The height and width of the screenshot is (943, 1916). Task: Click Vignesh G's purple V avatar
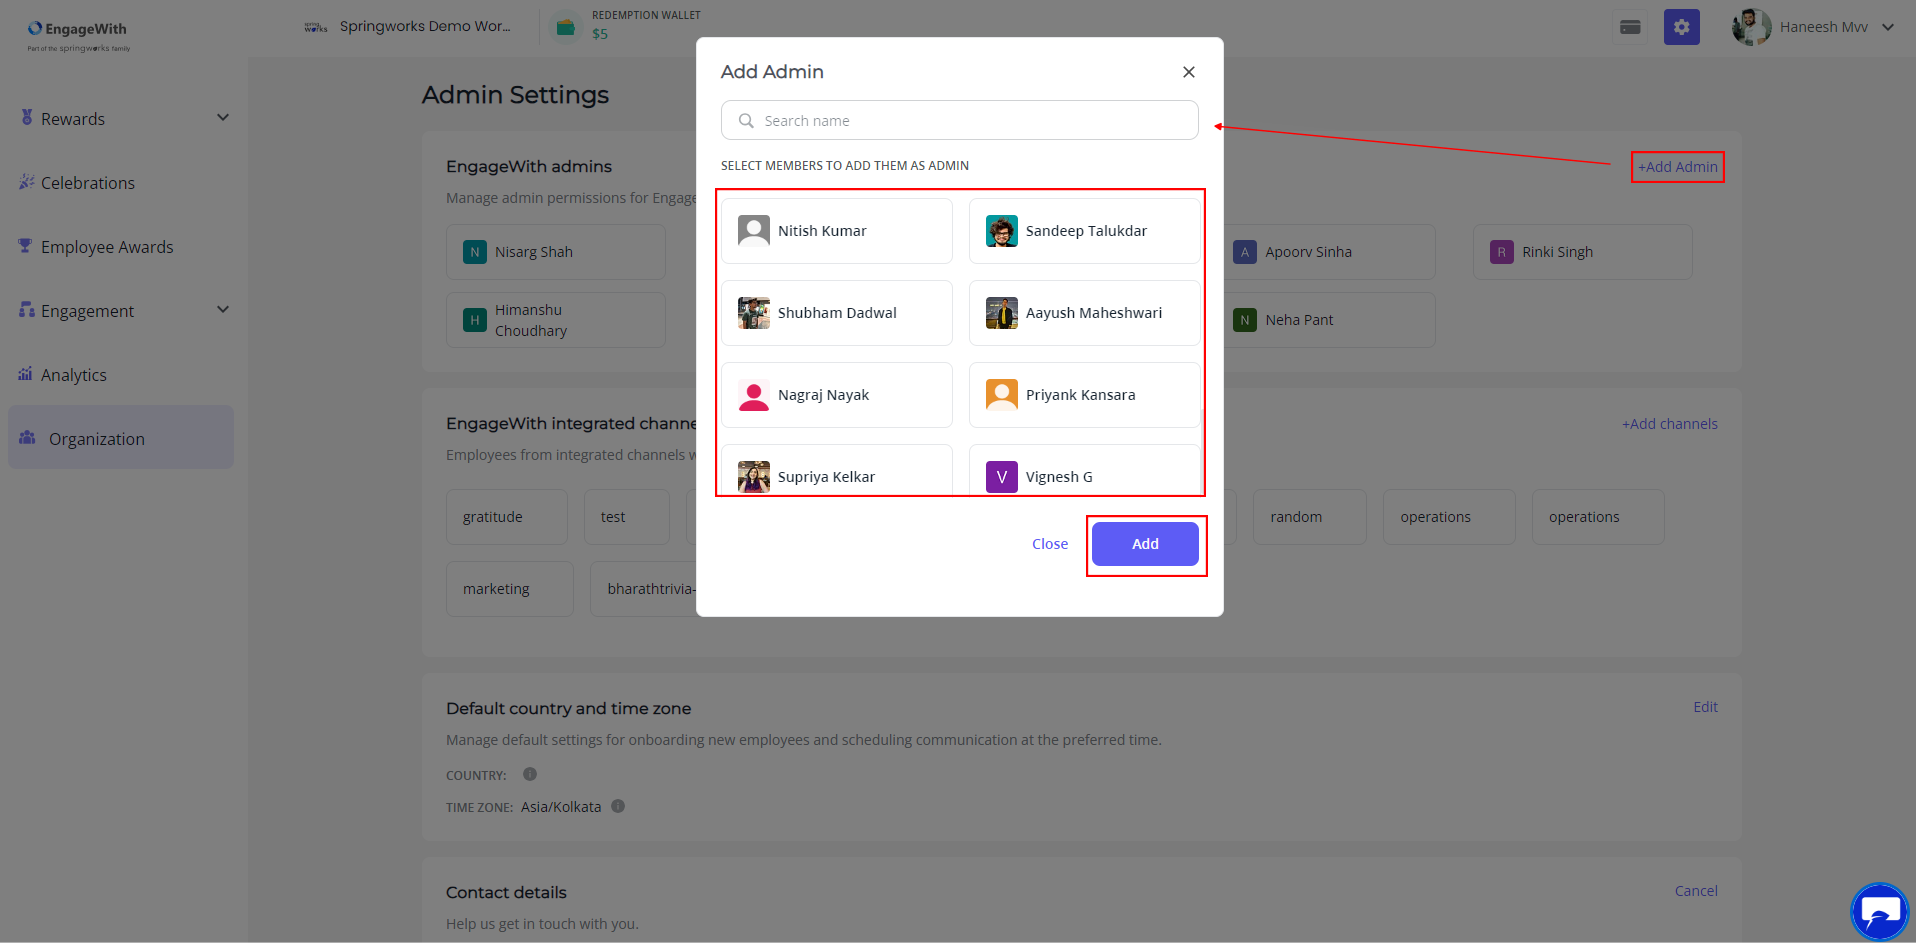[1002, 477]
